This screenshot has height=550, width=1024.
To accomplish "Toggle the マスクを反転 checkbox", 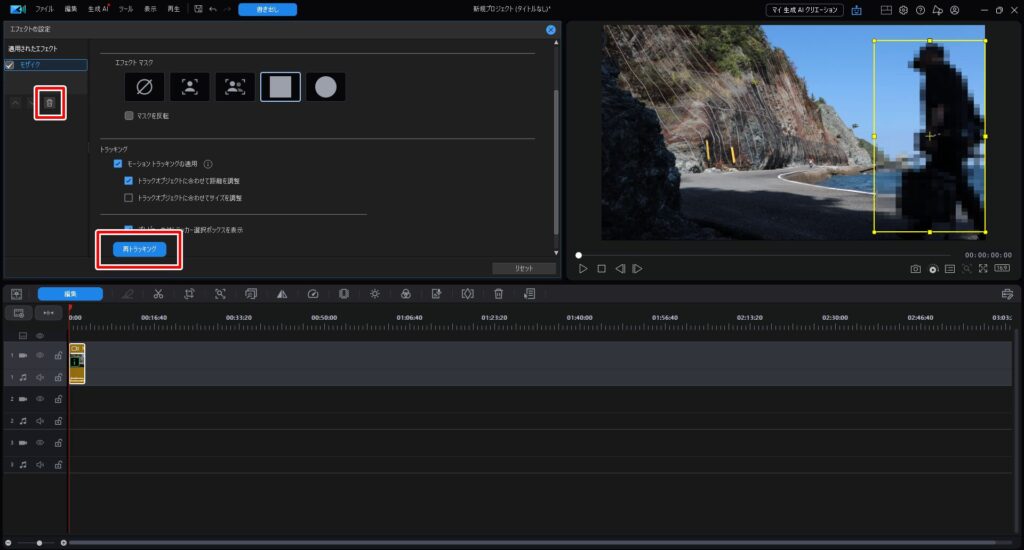I will (129, 116).
